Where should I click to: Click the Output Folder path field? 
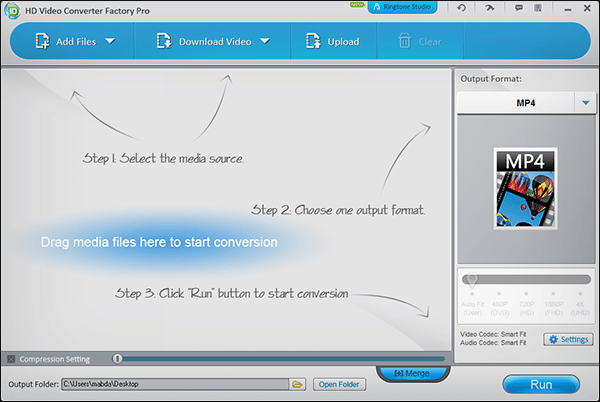click(x=174, y=384)
